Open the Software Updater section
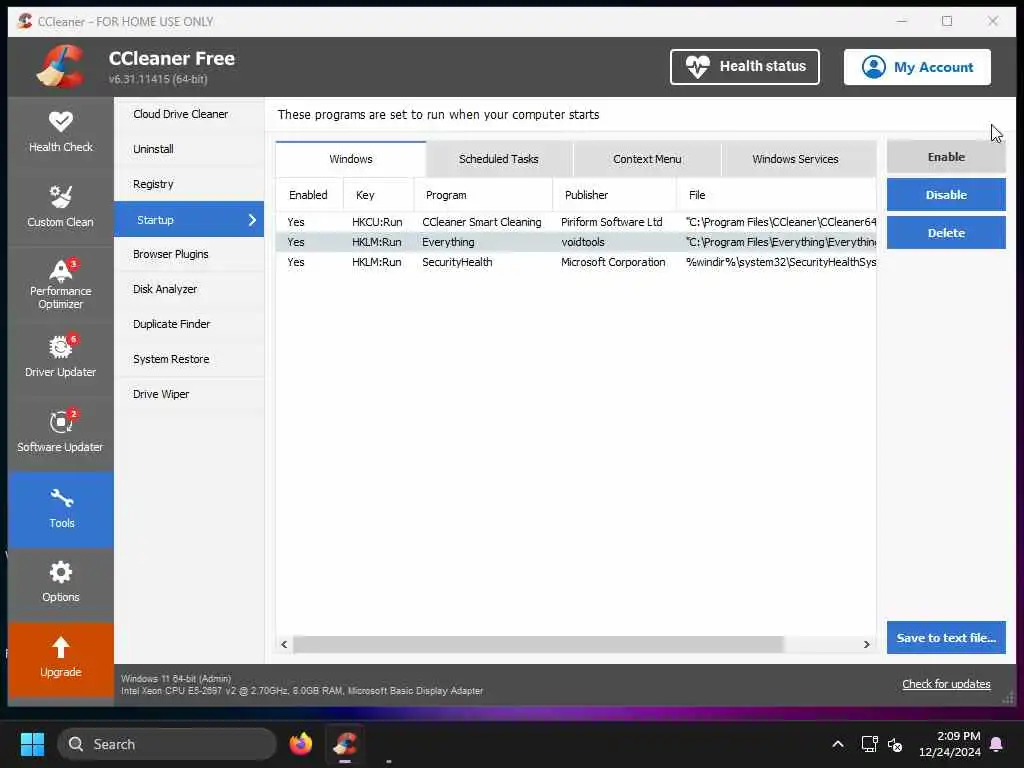This screenshot has height=768, width=1024. 61,432
